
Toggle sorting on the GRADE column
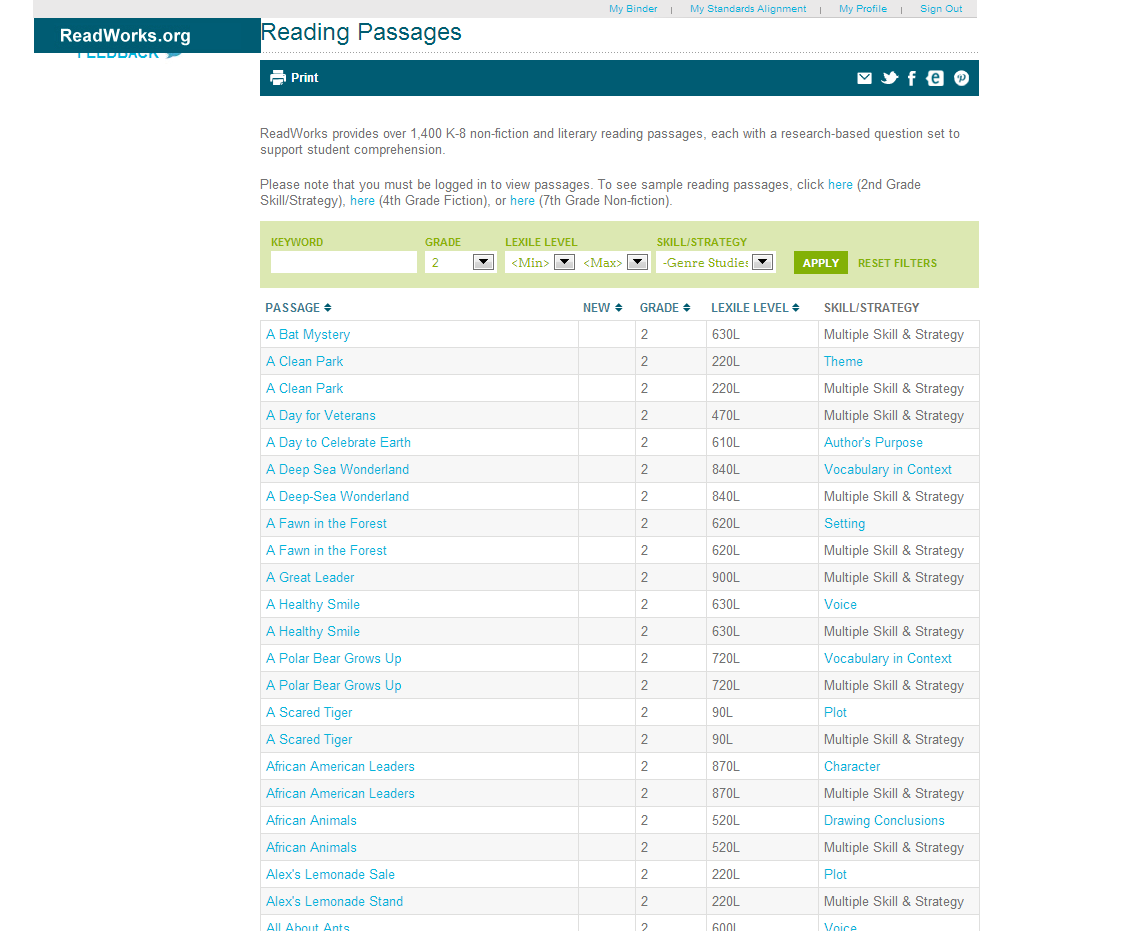click(665, 307)
